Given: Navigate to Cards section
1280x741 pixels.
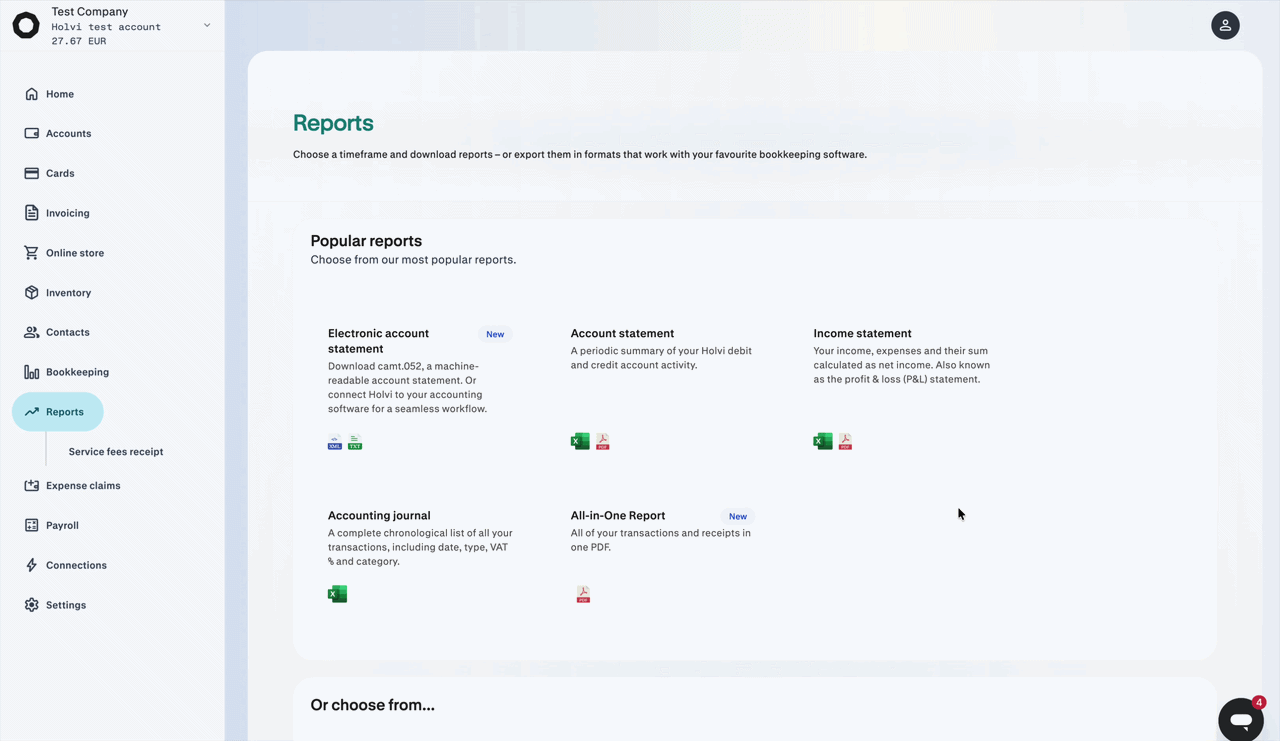Looking at the screenshot, I should [x=60, y=173].
